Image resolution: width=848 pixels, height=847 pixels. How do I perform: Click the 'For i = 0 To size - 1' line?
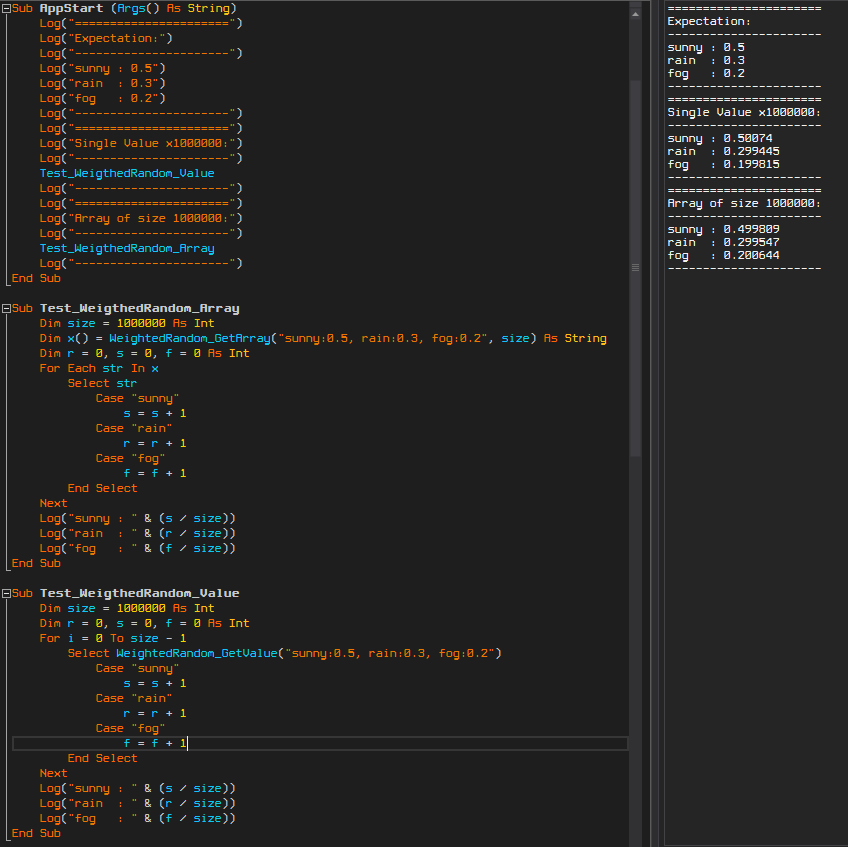point(113,638)
